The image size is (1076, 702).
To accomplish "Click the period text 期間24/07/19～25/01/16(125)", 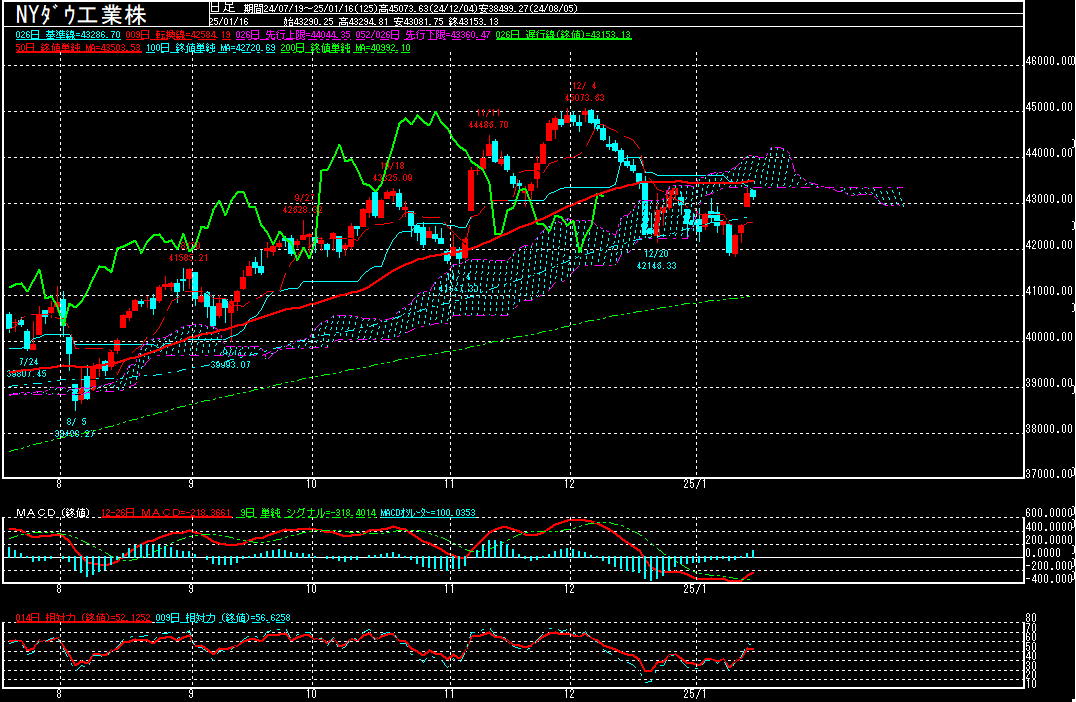I will 311,8.
